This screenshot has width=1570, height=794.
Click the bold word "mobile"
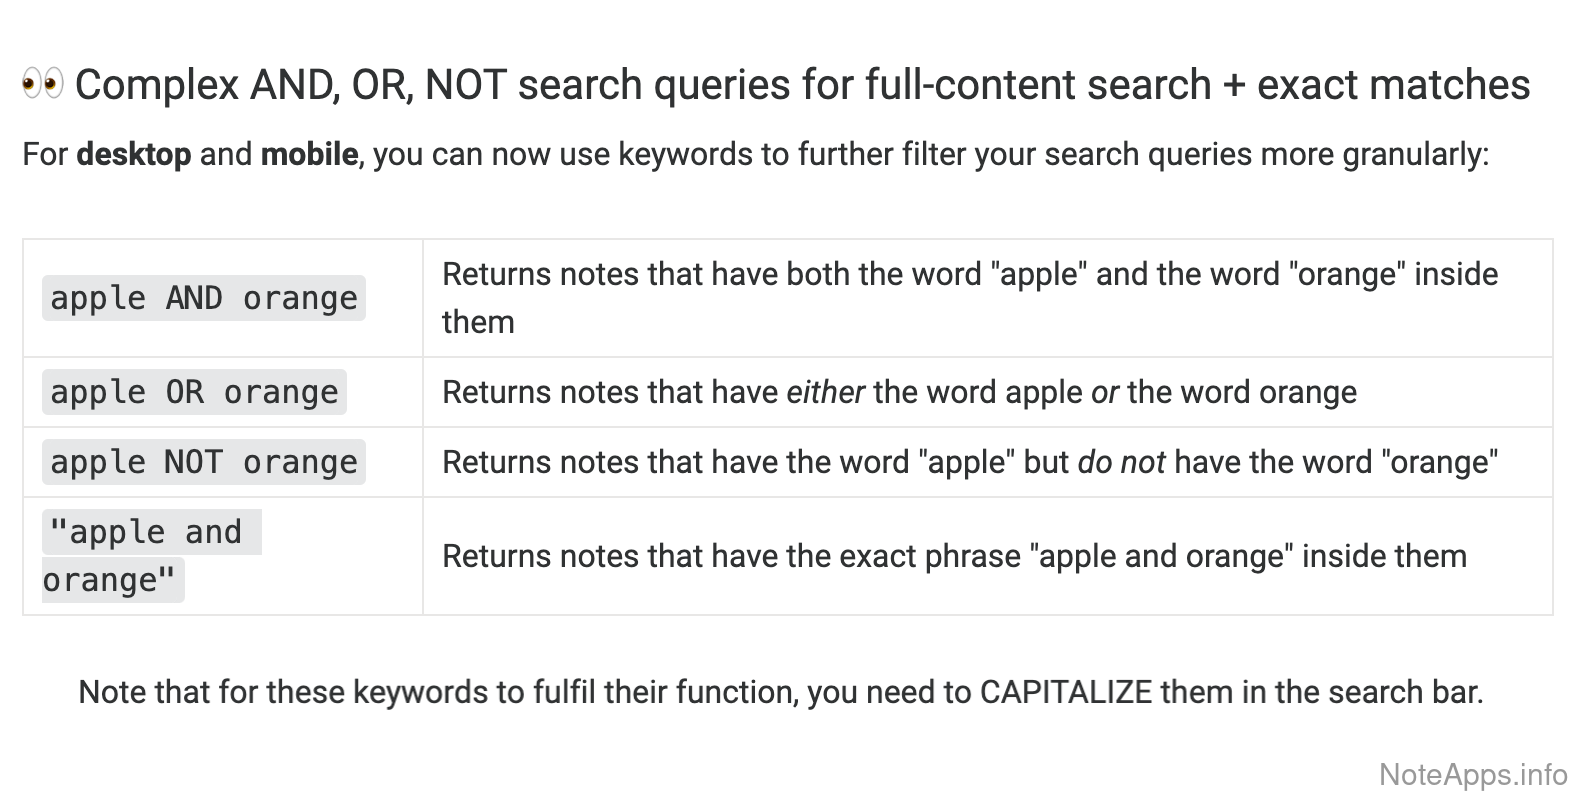point(309,154)
